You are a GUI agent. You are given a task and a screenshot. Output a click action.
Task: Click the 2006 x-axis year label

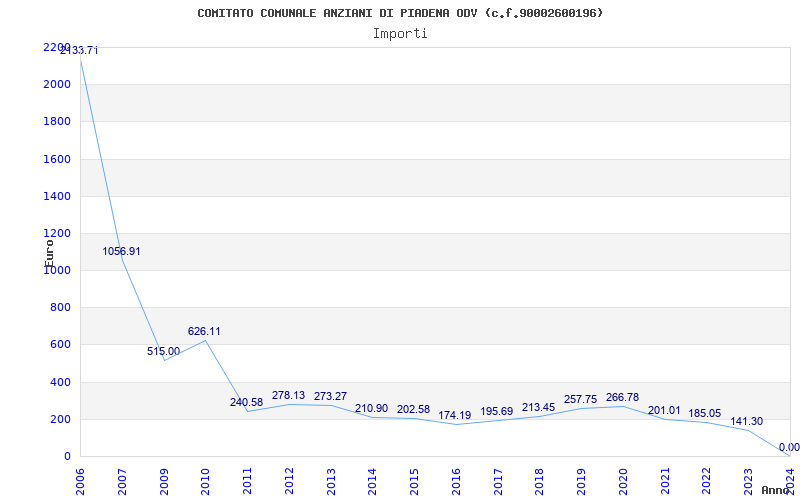[x=80, y=481]
